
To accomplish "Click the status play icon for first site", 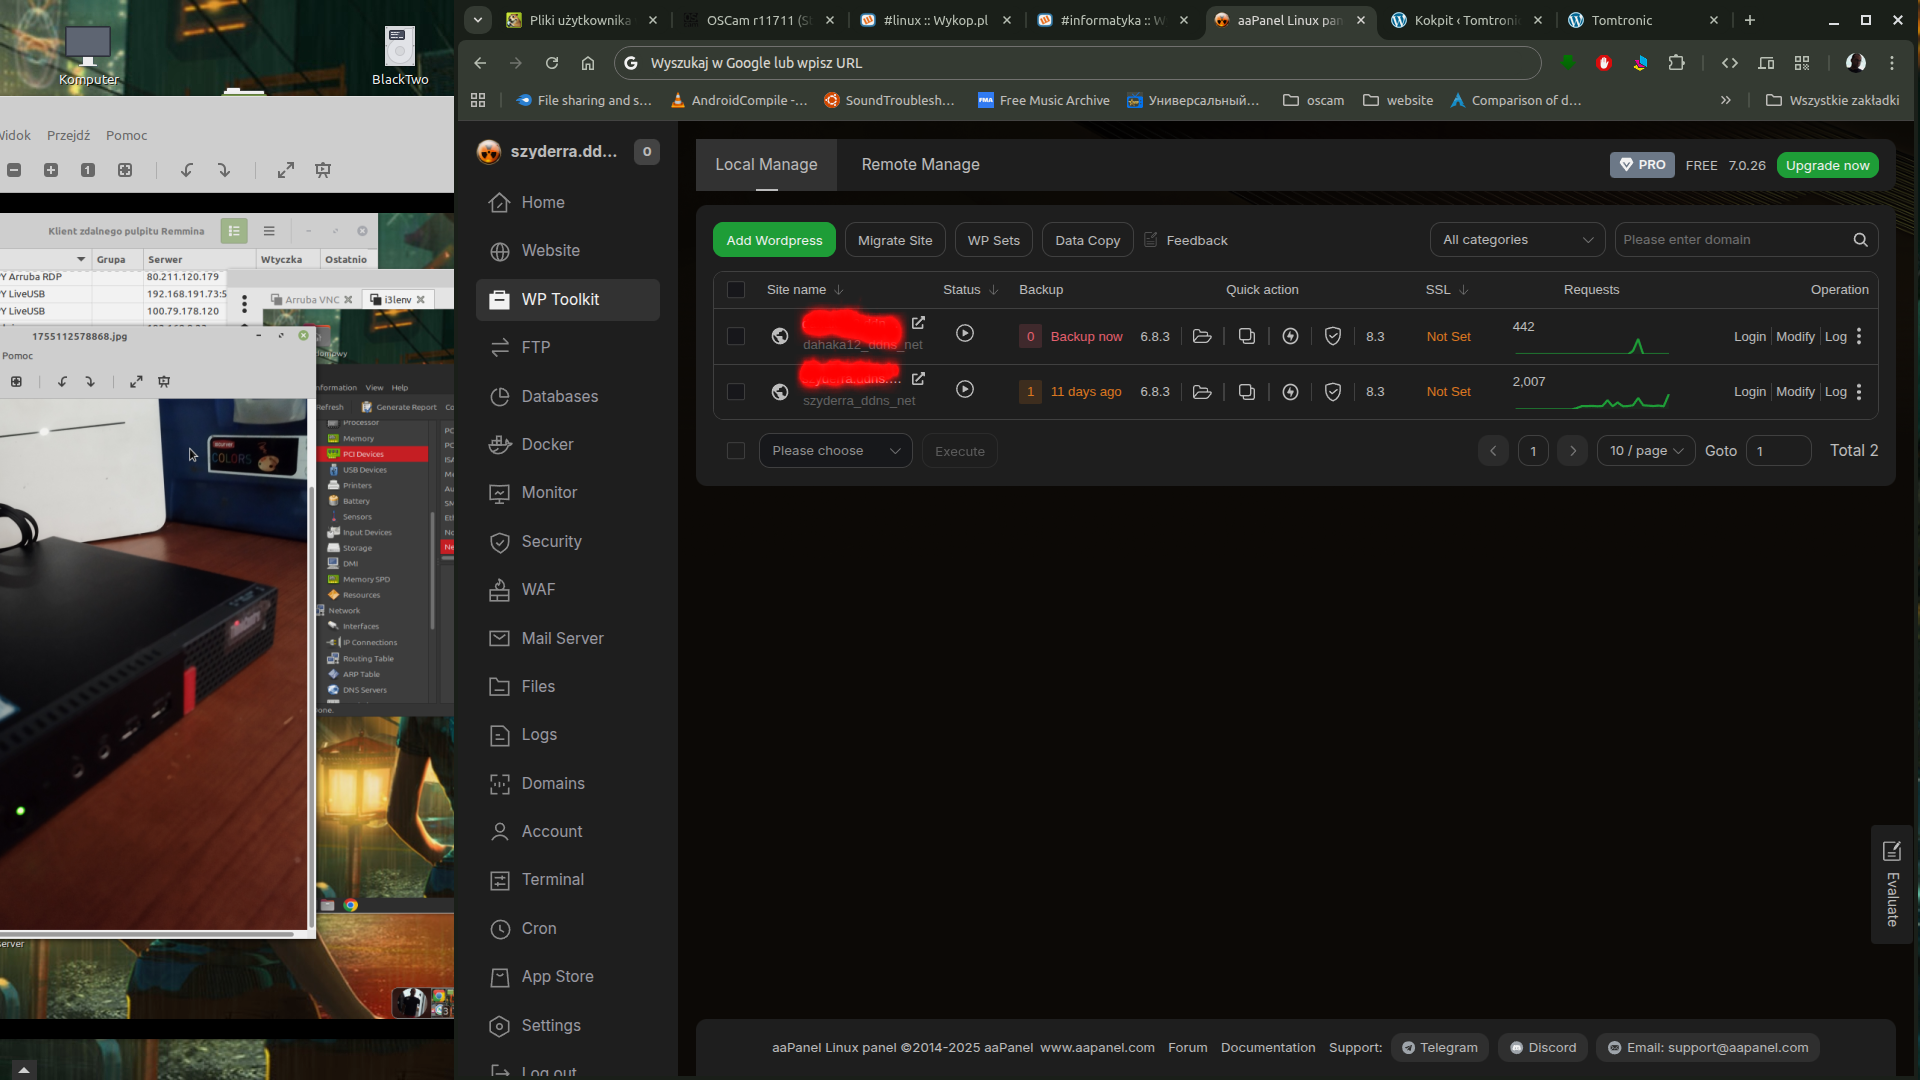I will (x=964, y=333).
